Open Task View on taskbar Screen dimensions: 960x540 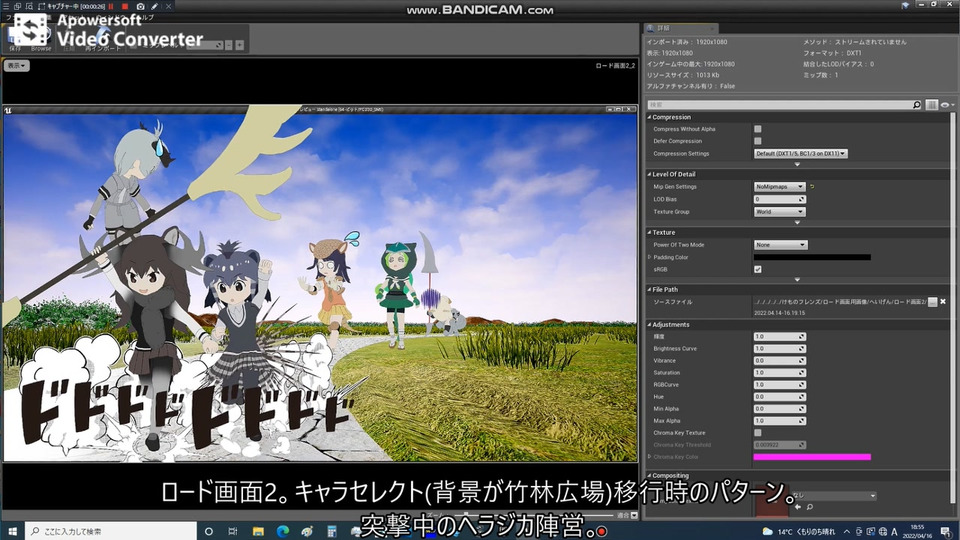[233, 531]
